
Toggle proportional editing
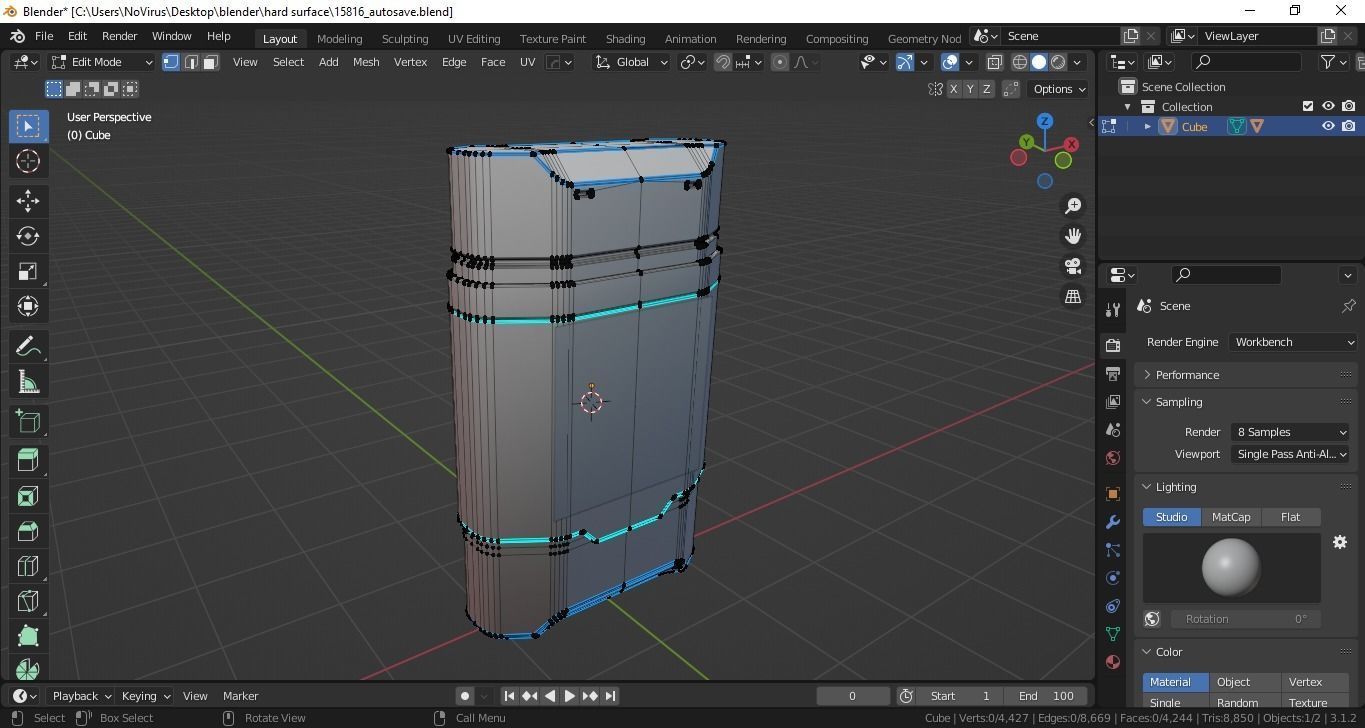tap(780, 62)
